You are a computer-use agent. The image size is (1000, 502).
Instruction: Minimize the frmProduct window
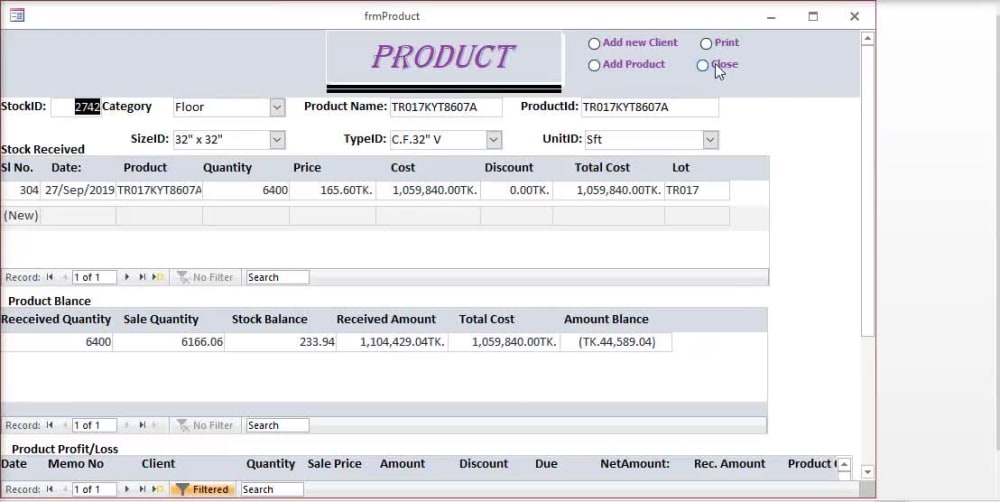(771, 17)
